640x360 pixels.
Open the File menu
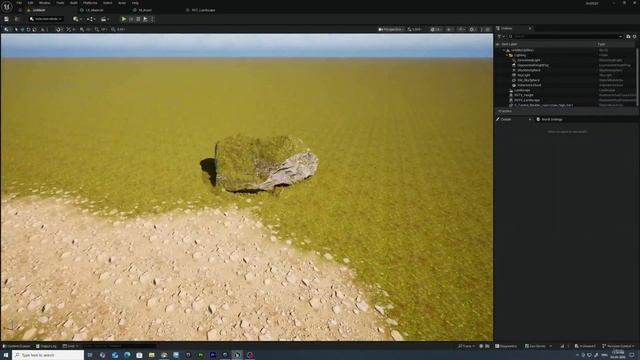[19, 3]
